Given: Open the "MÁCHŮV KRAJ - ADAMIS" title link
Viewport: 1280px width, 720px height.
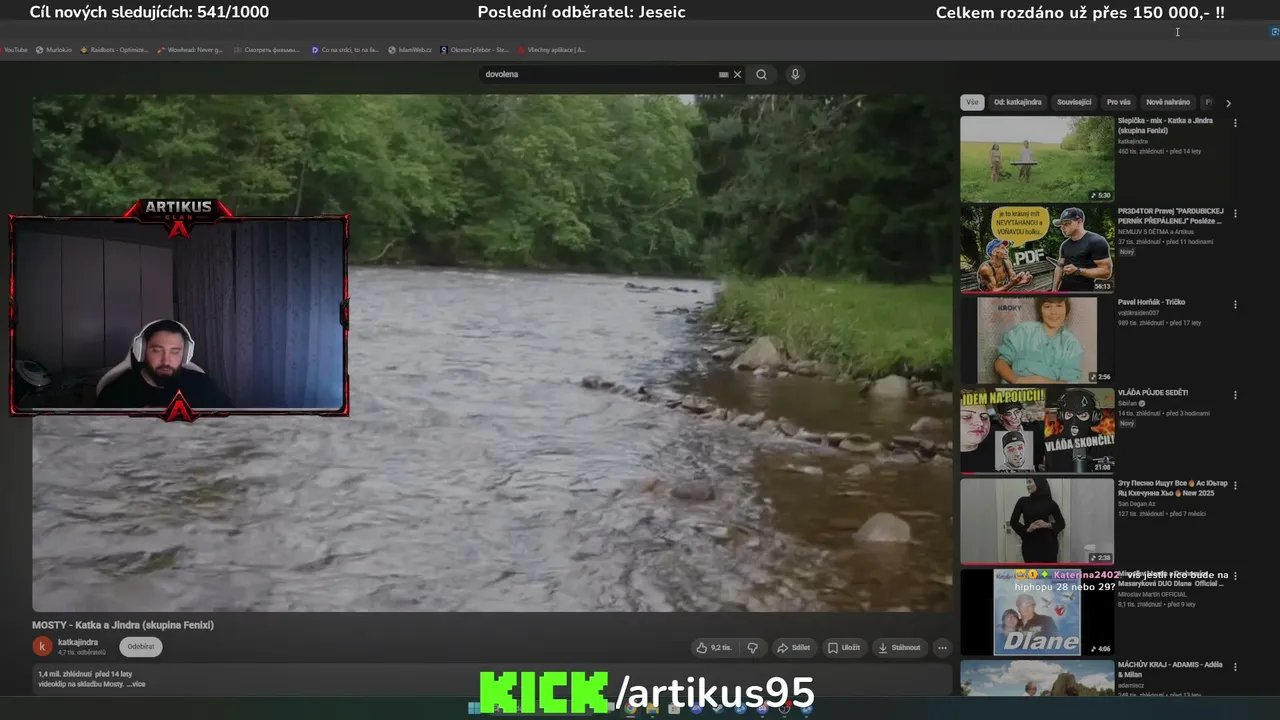Looking at the screenshot, I should pyautogui.click(x=1170, y=669).
